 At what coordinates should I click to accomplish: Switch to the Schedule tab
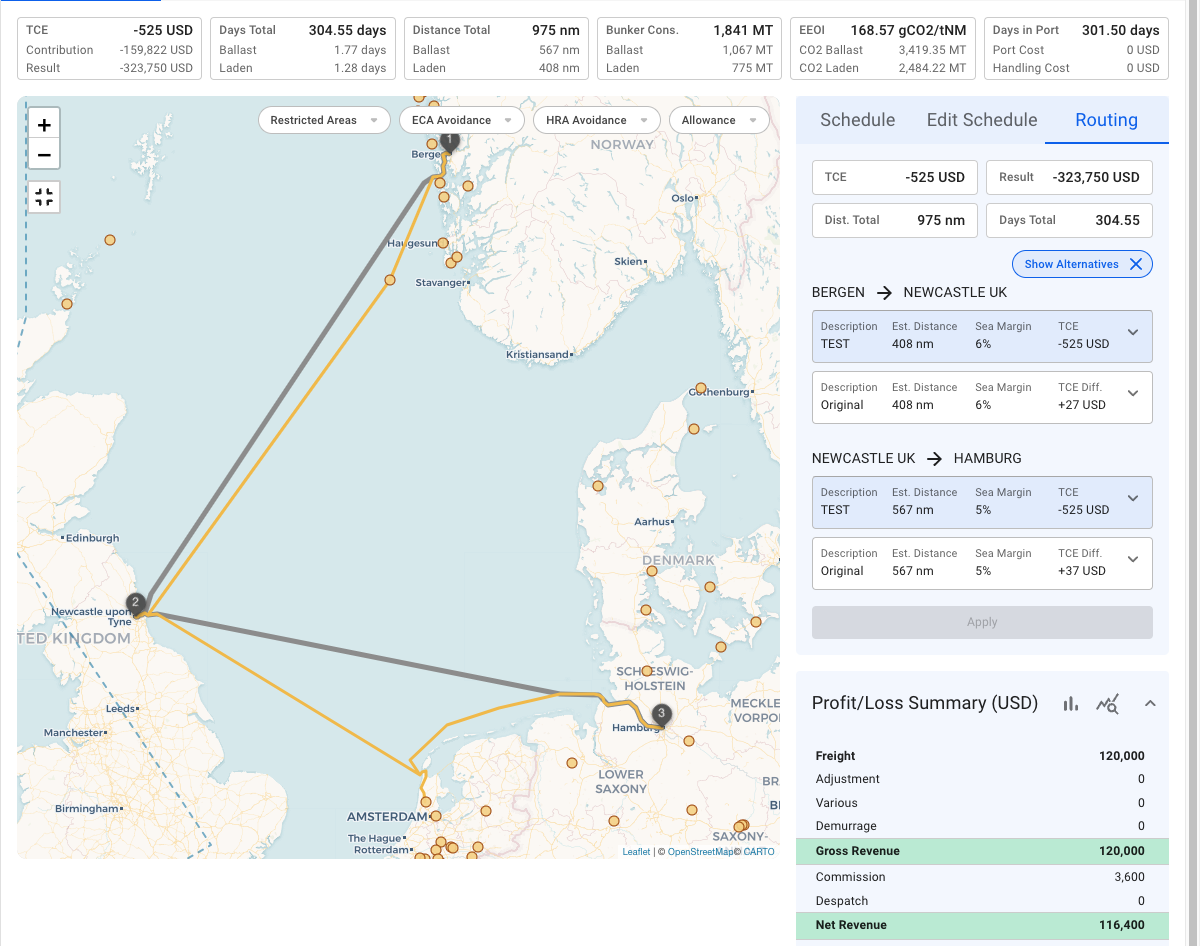tap(857, 120)
